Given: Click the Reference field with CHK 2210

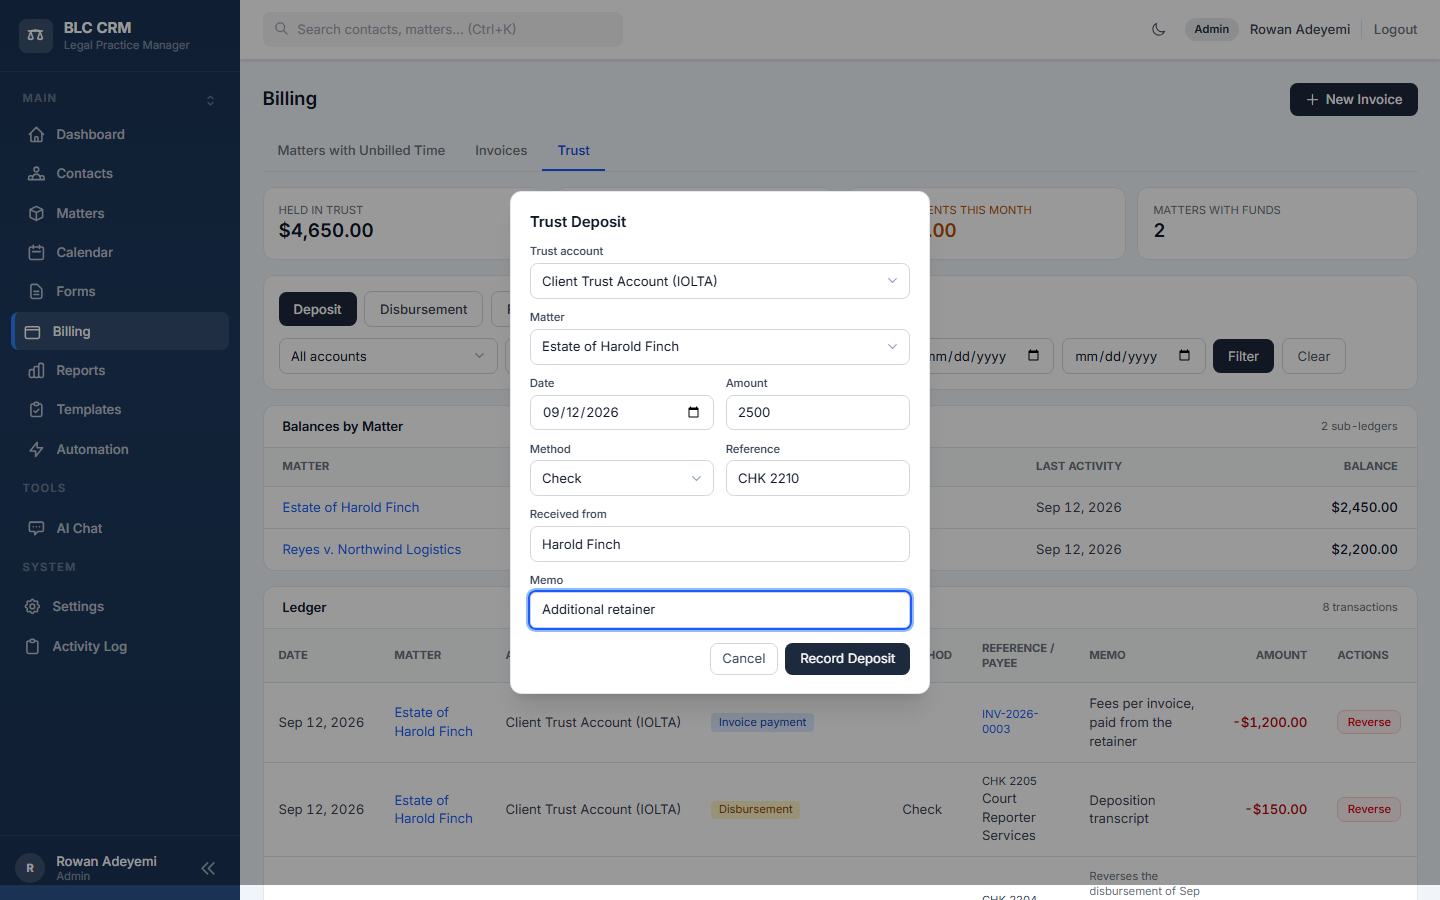Looking at the screenshot, I should (818, 478).
